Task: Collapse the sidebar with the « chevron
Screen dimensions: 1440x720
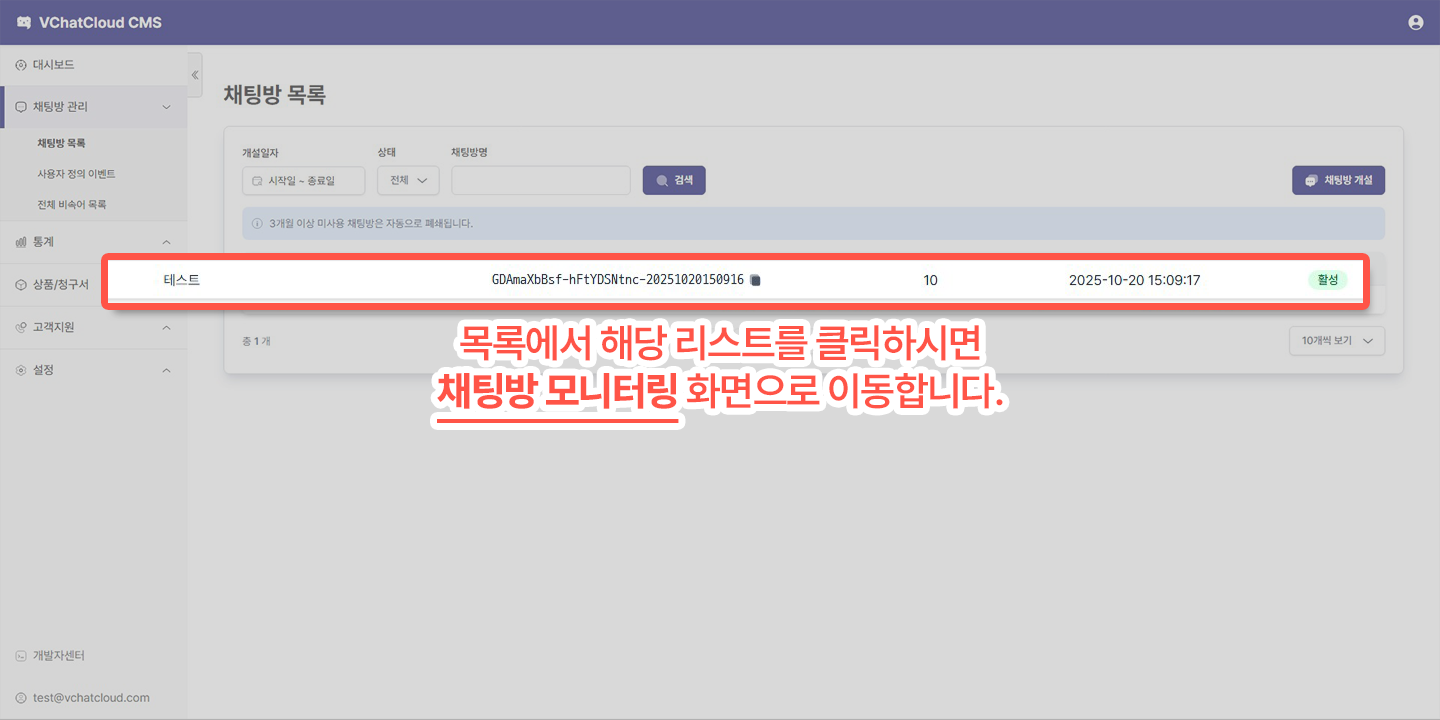Action: (194, 74)
